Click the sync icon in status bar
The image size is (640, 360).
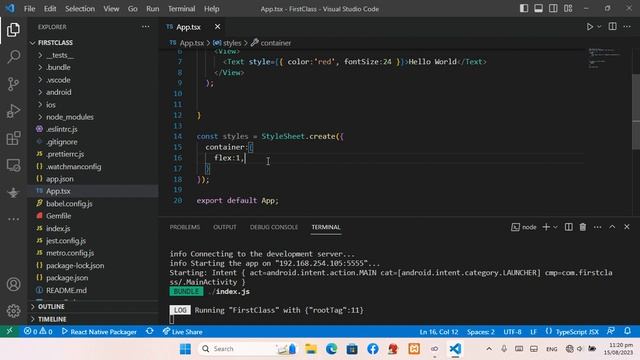click(150, 331)
